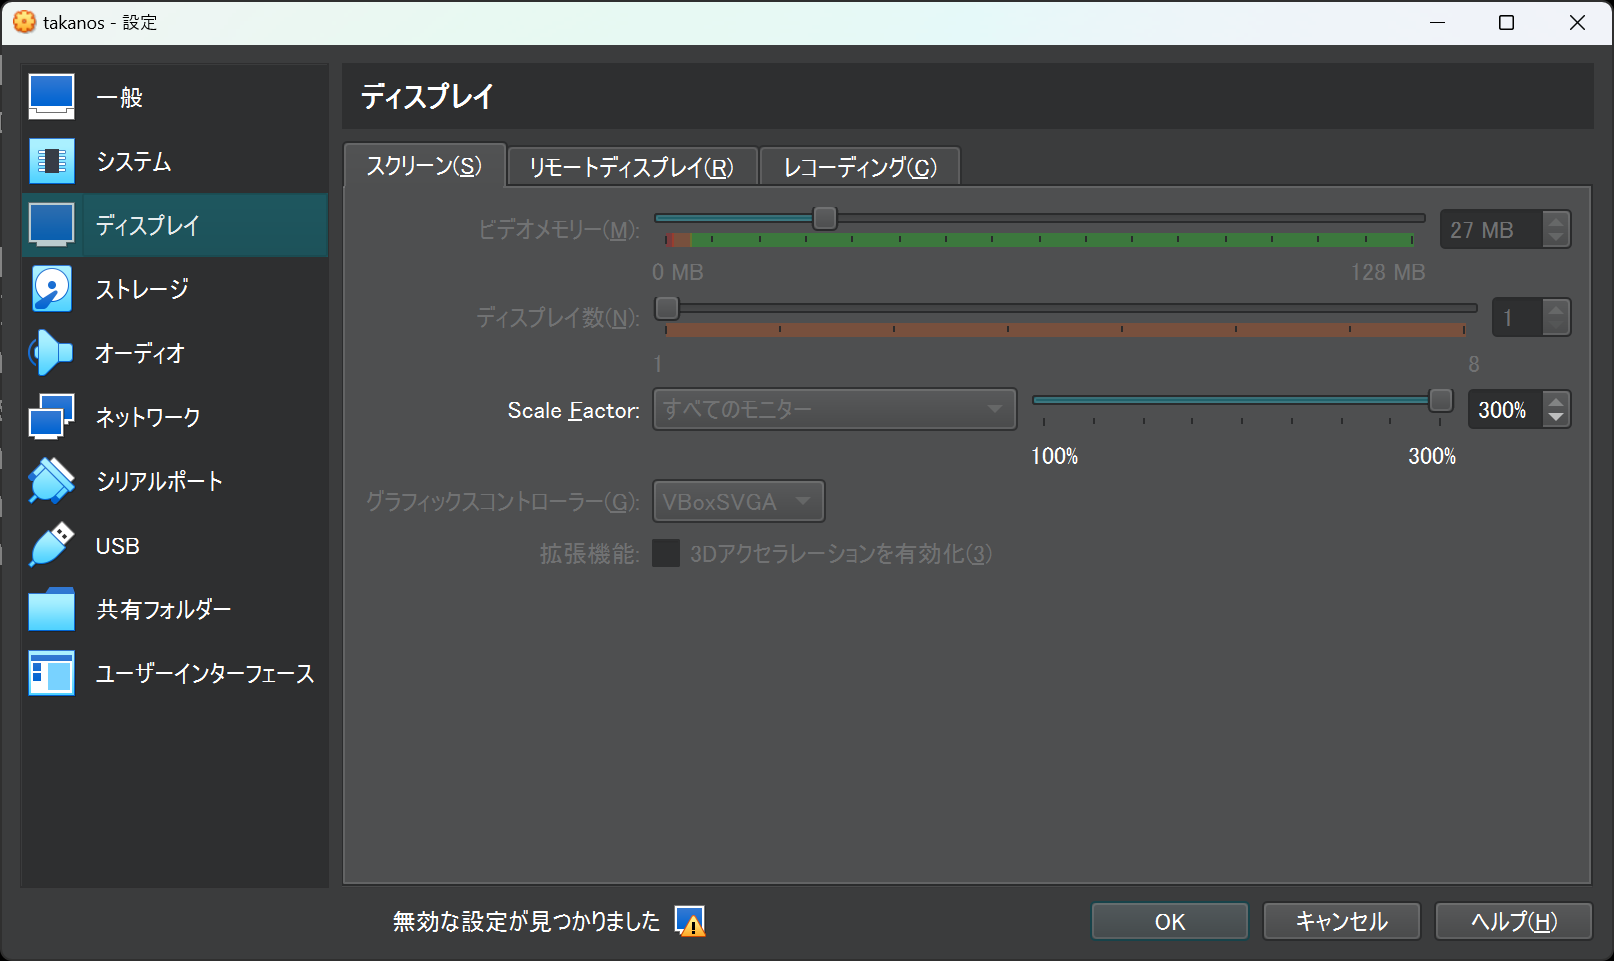Open the 共有フォルダー settings page
1614x961 pixels.
click(51, 609)
